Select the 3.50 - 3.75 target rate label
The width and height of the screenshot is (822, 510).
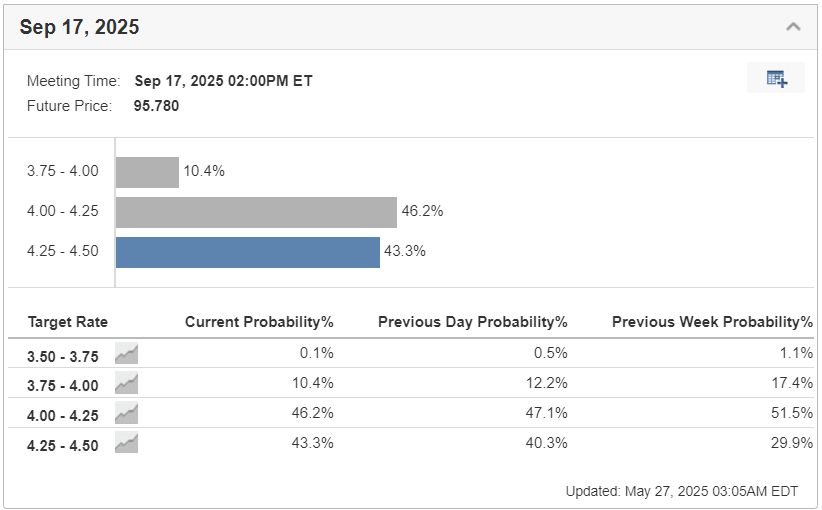[63, 354]
